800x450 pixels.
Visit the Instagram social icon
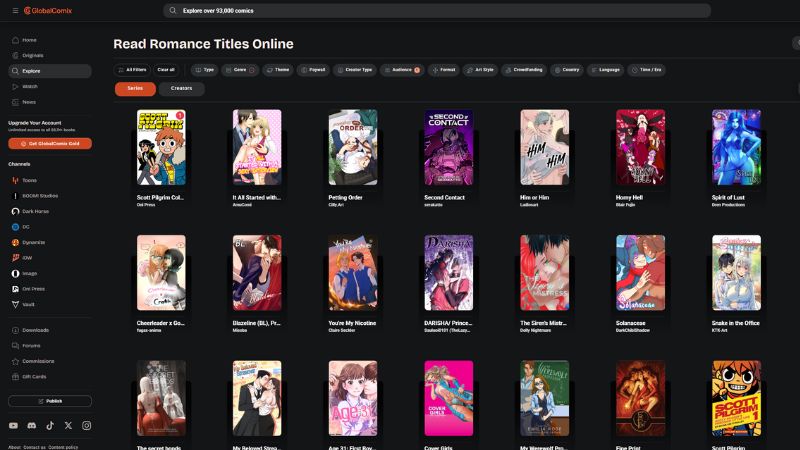coord(87,426)
